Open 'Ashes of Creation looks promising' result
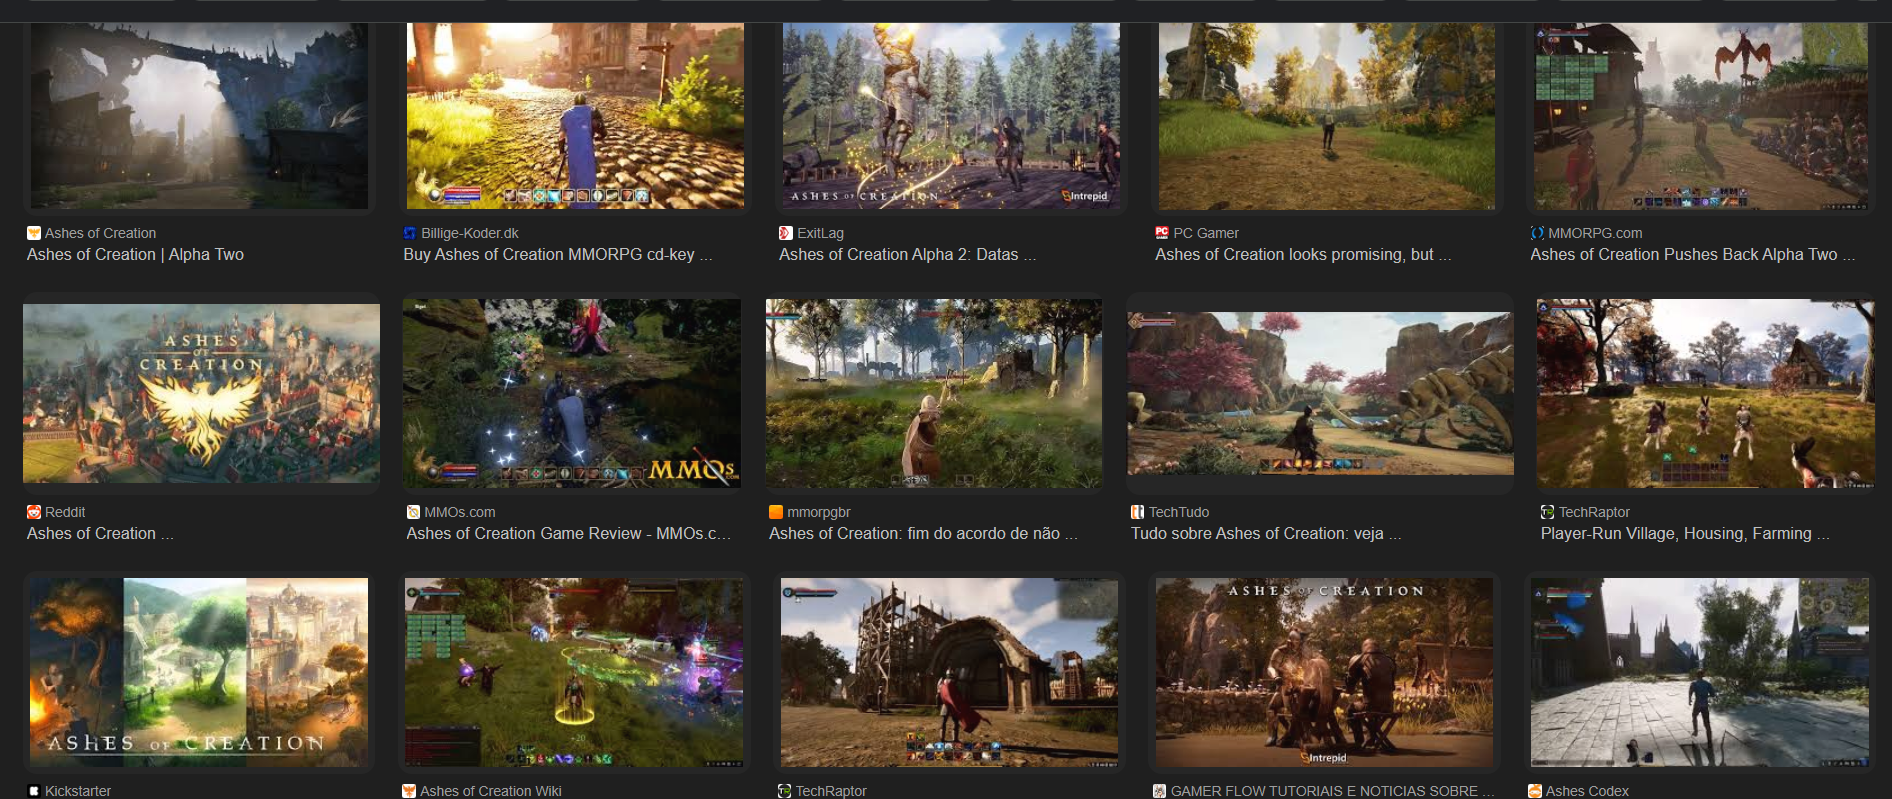This screenshot has width=1892, height=799. click(x=1303, y=254)
